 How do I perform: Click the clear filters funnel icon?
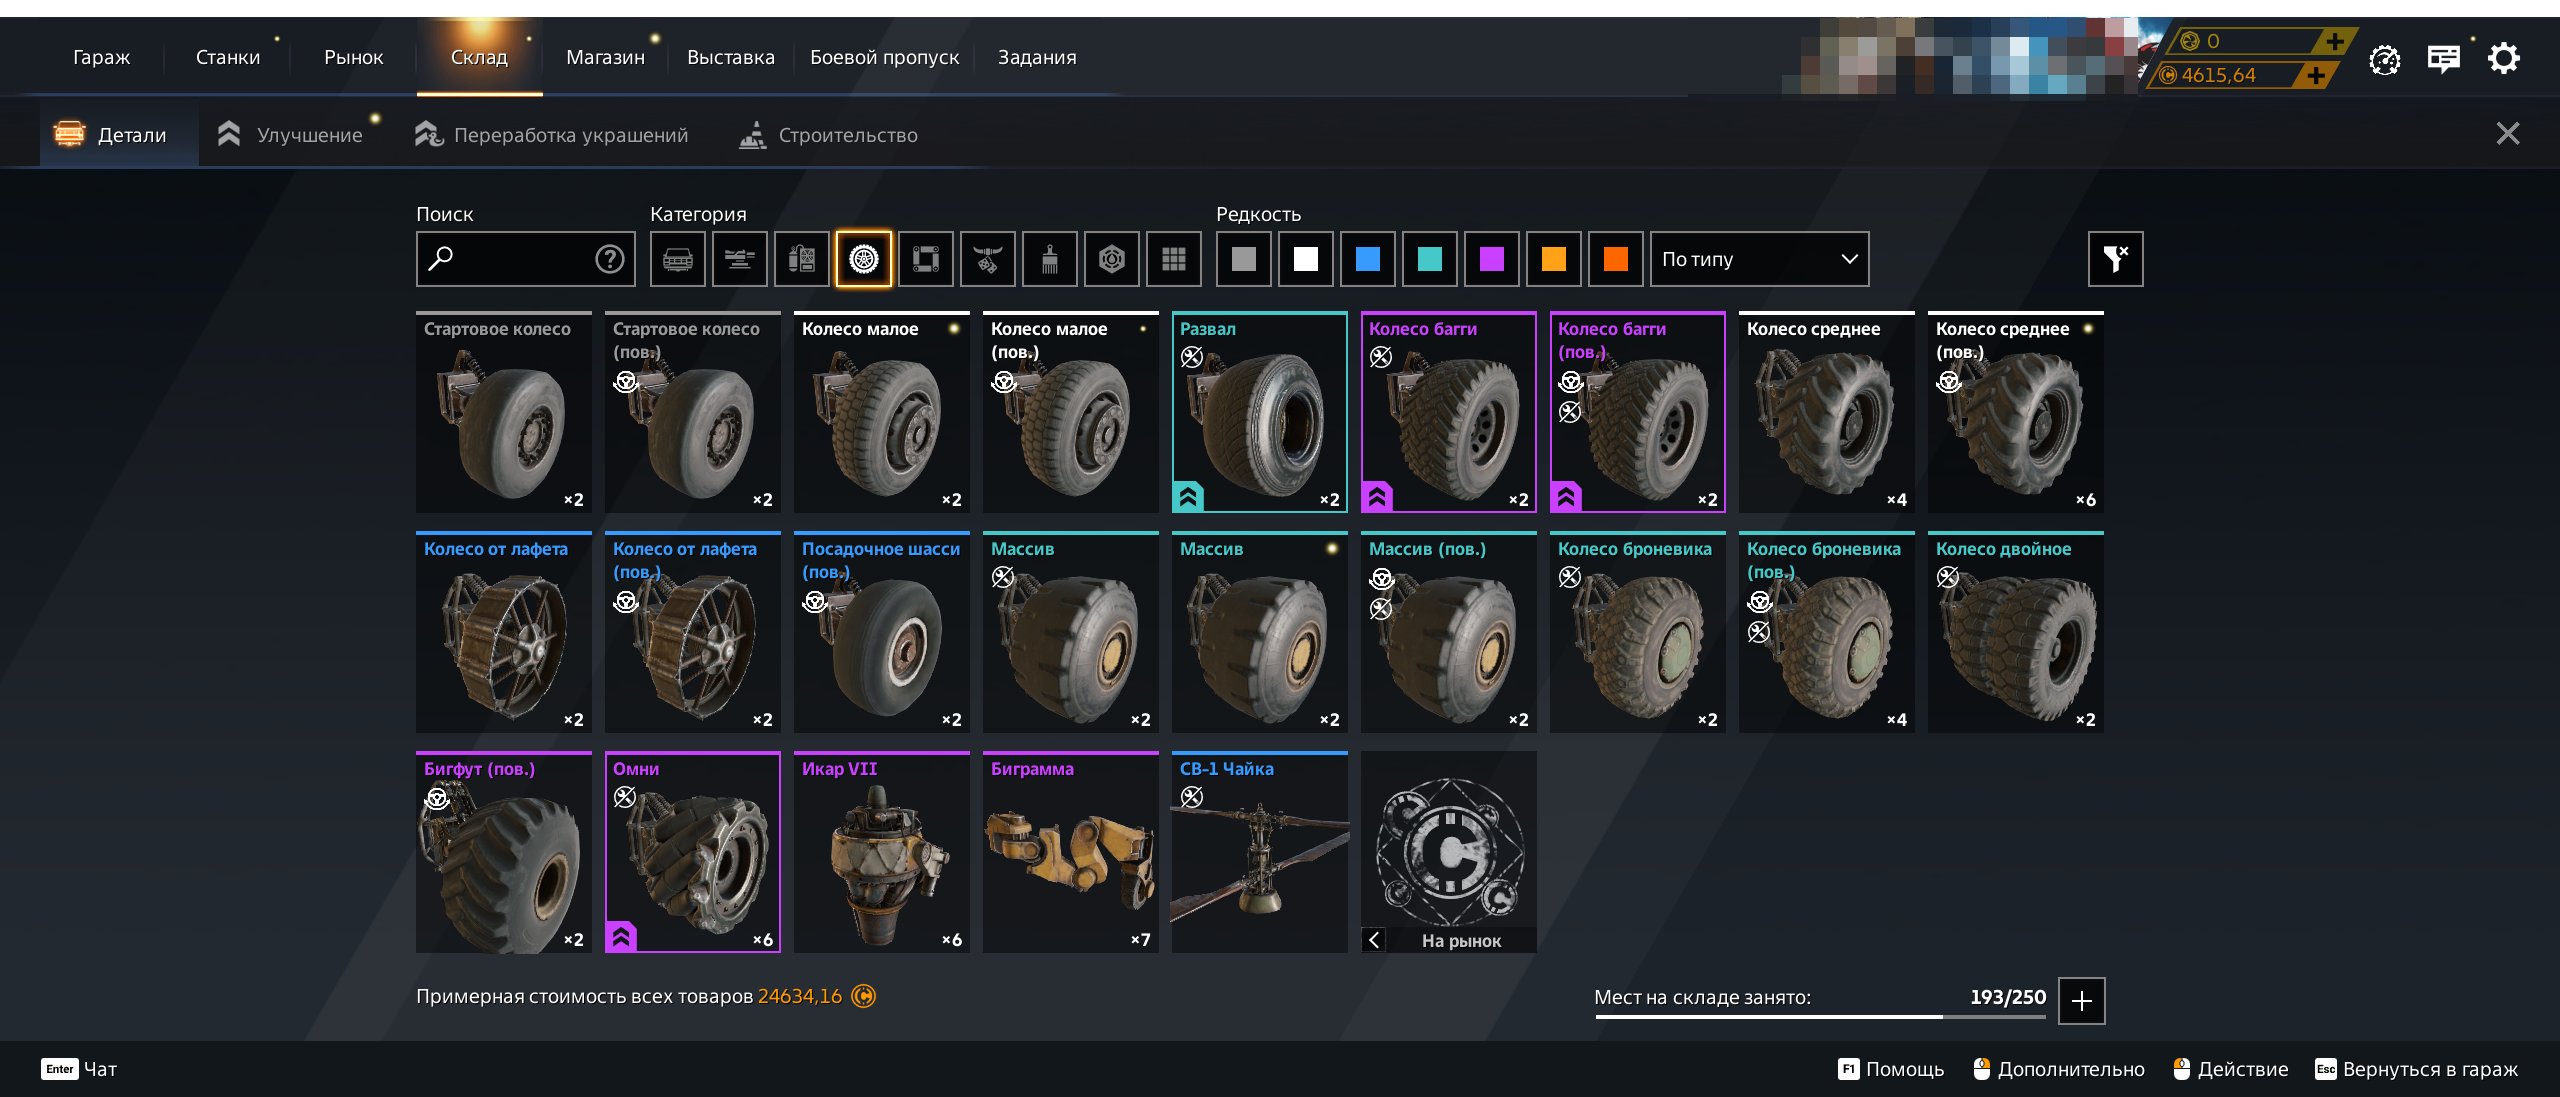[x=2114, y=260]
